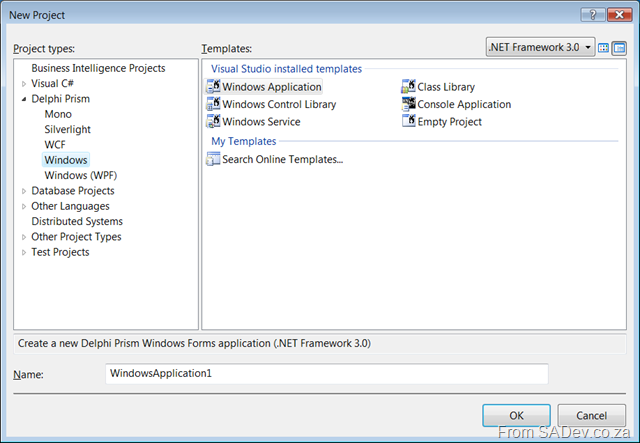Pick the Console Application template icon
Screen dimensions: 640x443
pyautogui.click(x=408, y=104)
